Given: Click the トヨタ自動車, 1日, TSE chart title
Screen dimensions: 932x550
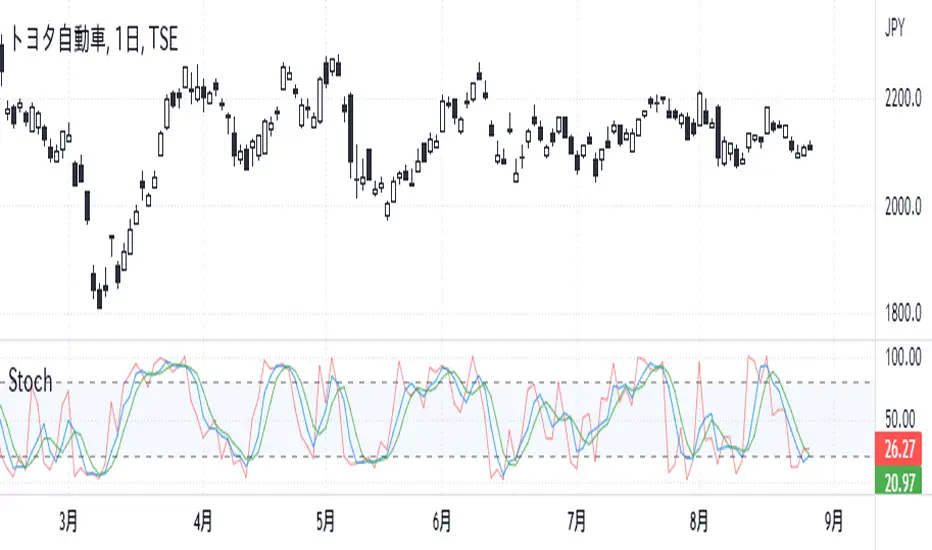Looking at the screenshot, I should (x=94, y=39).
